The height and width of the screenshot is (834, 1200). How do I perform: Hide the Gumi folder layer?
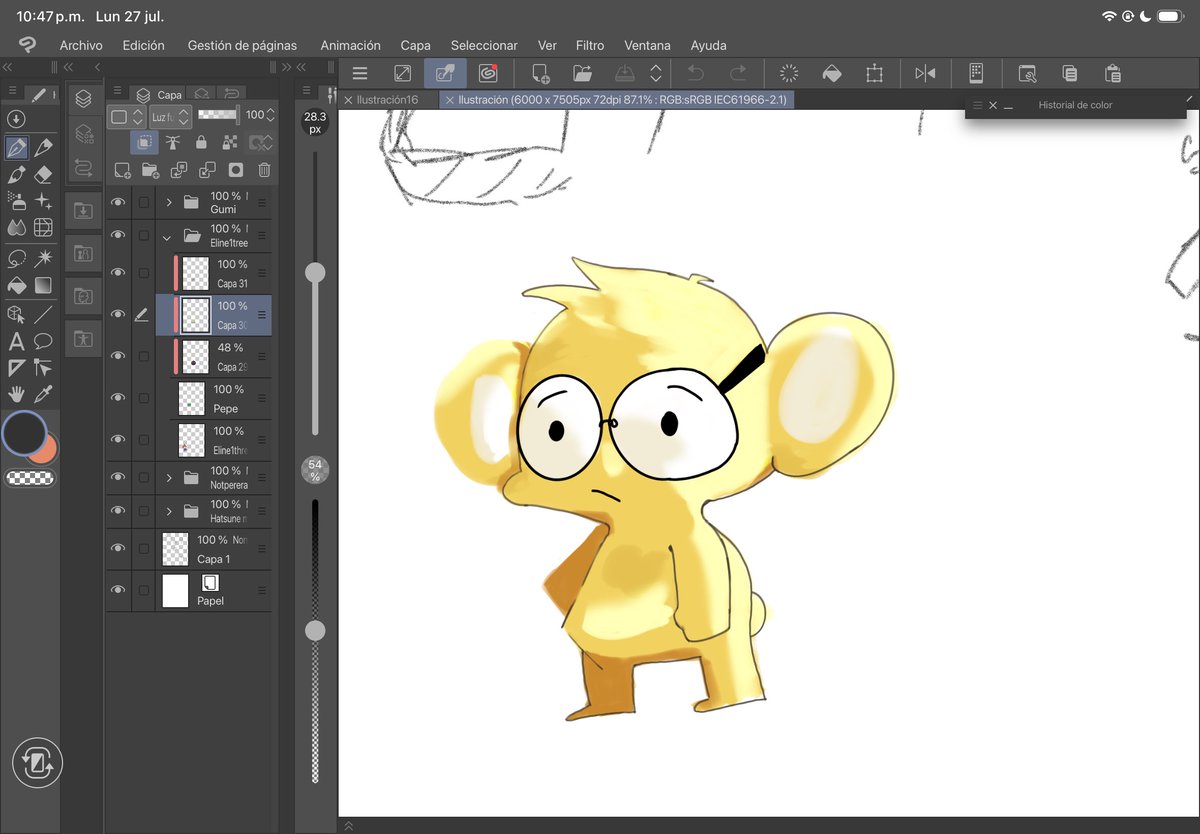pos(118,202)
